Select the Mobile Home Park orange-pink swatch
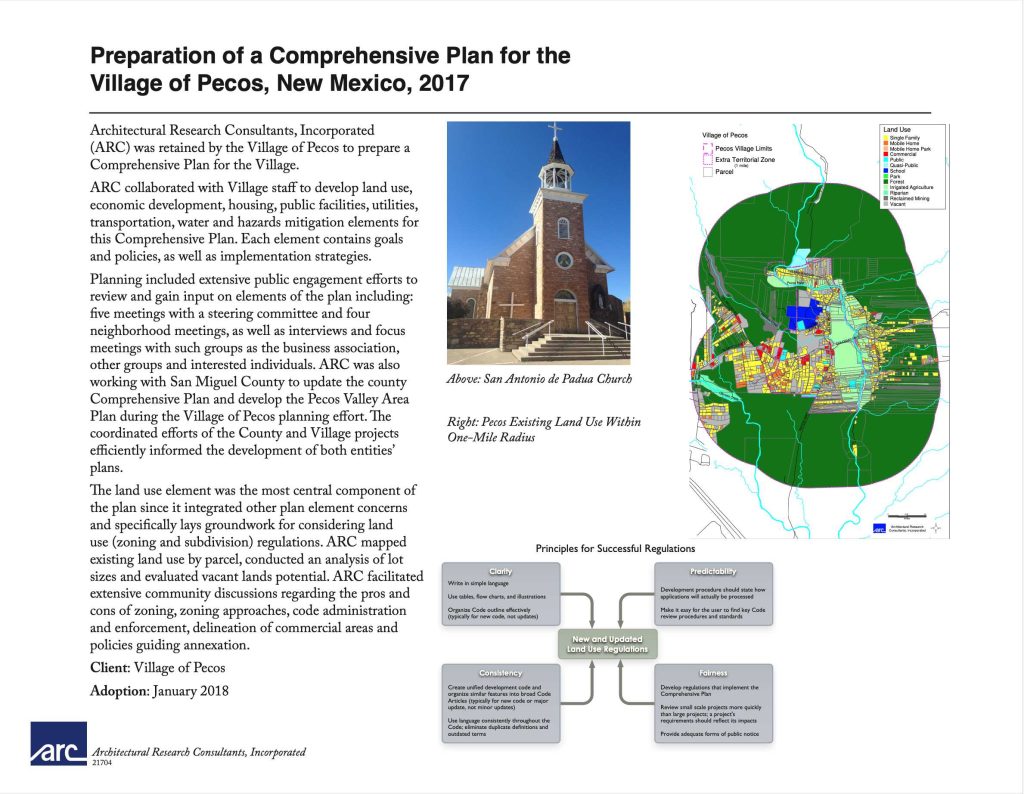The height and width of the screenshot is (794, 1024). point(886,148)
